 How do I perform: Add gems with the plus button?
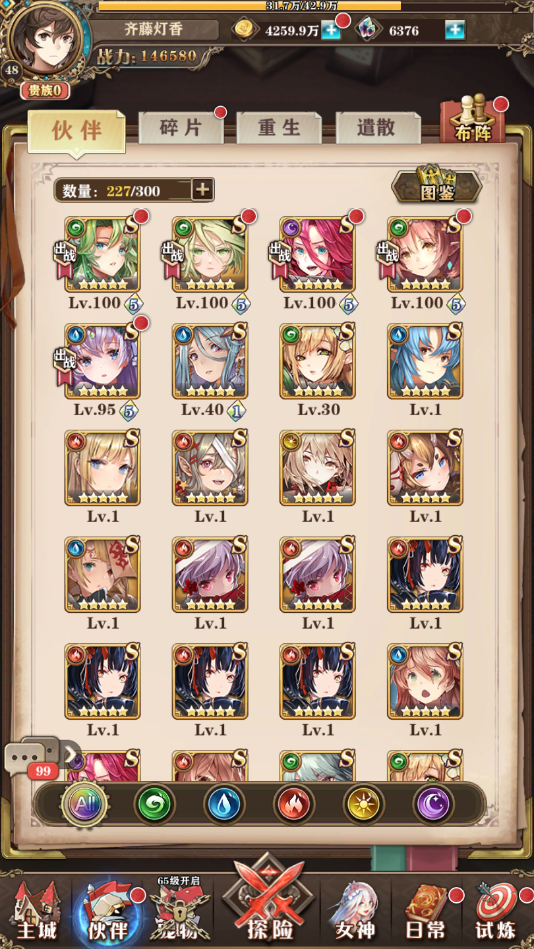point(455,29)
